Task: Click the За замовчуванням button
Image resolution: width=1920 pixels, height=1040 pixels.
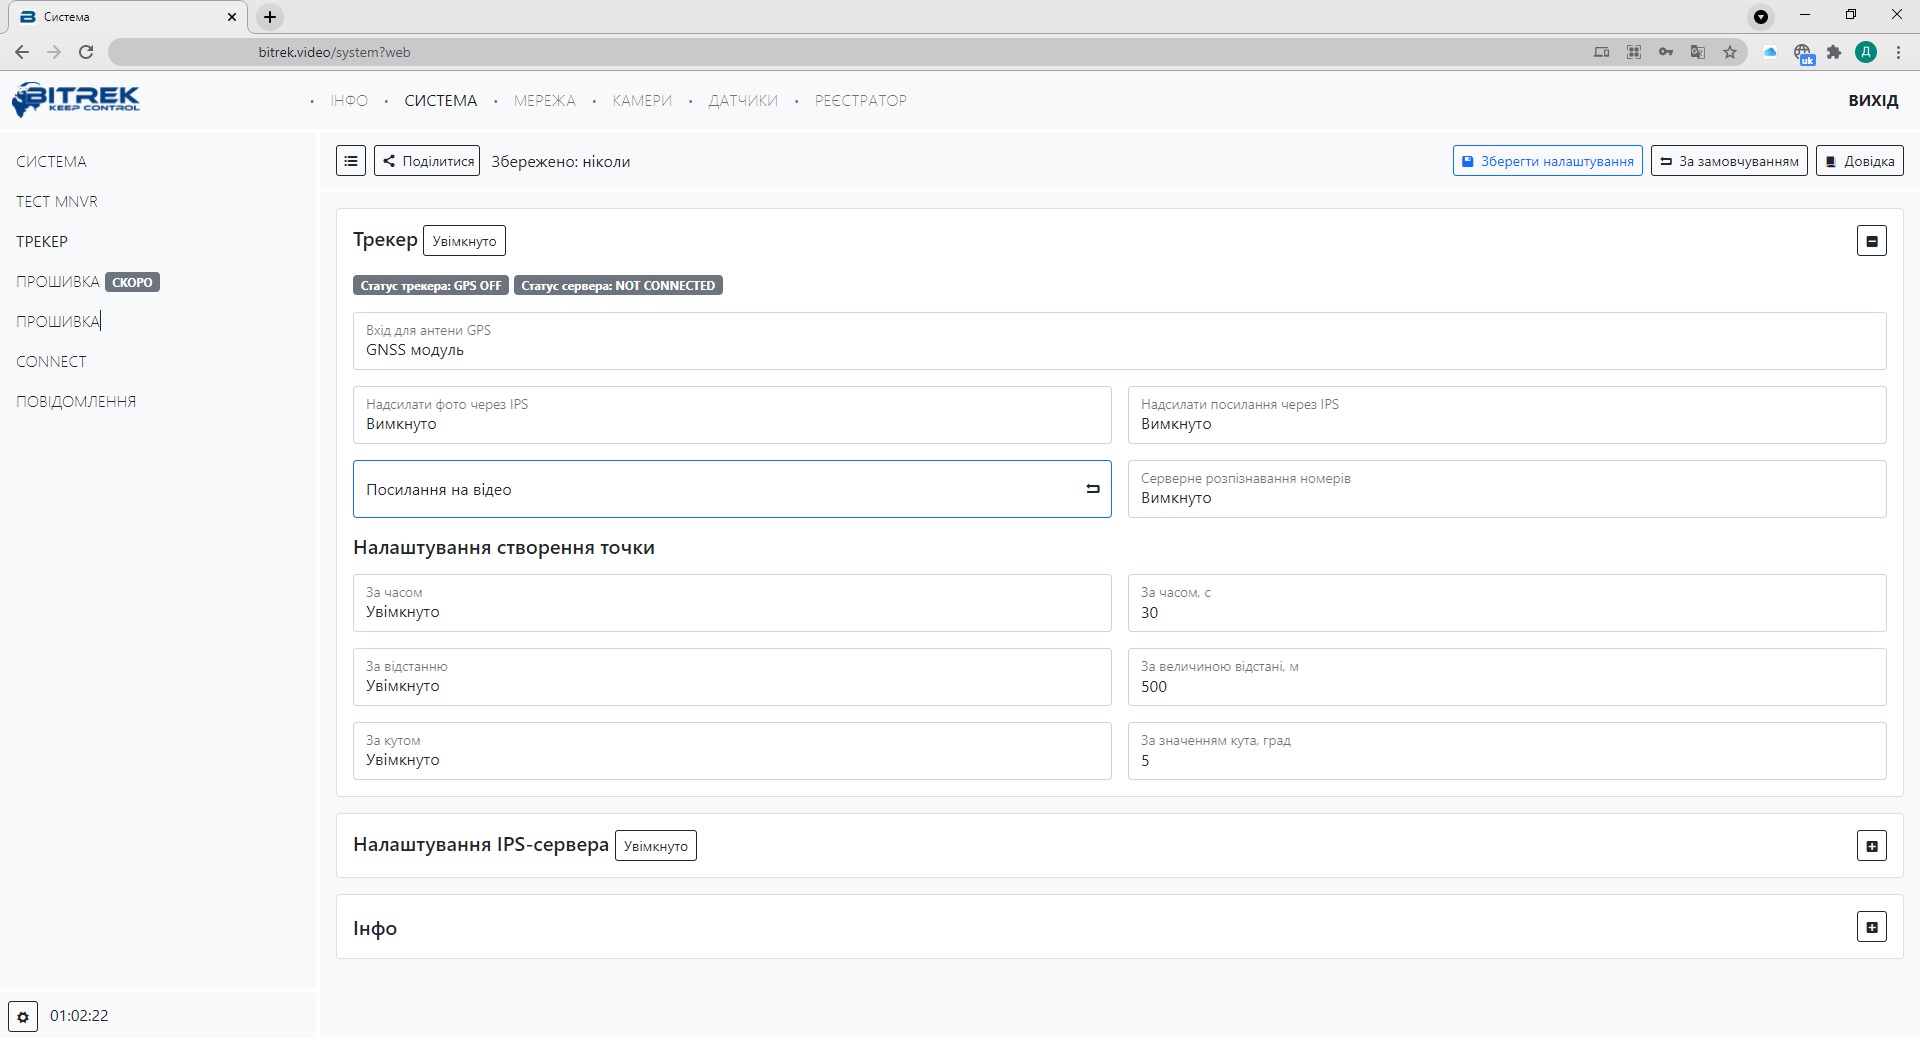Action: 1728,161
